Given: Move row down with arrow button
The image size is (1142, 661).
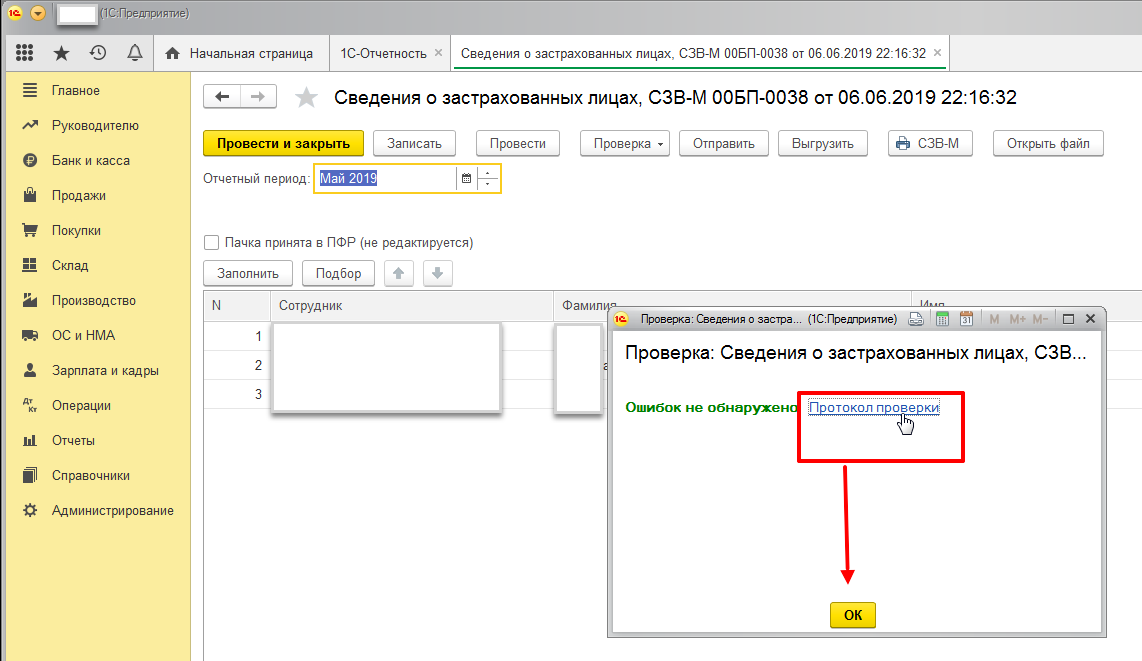Looking at the screenshot, I should [x=438, y=273].
